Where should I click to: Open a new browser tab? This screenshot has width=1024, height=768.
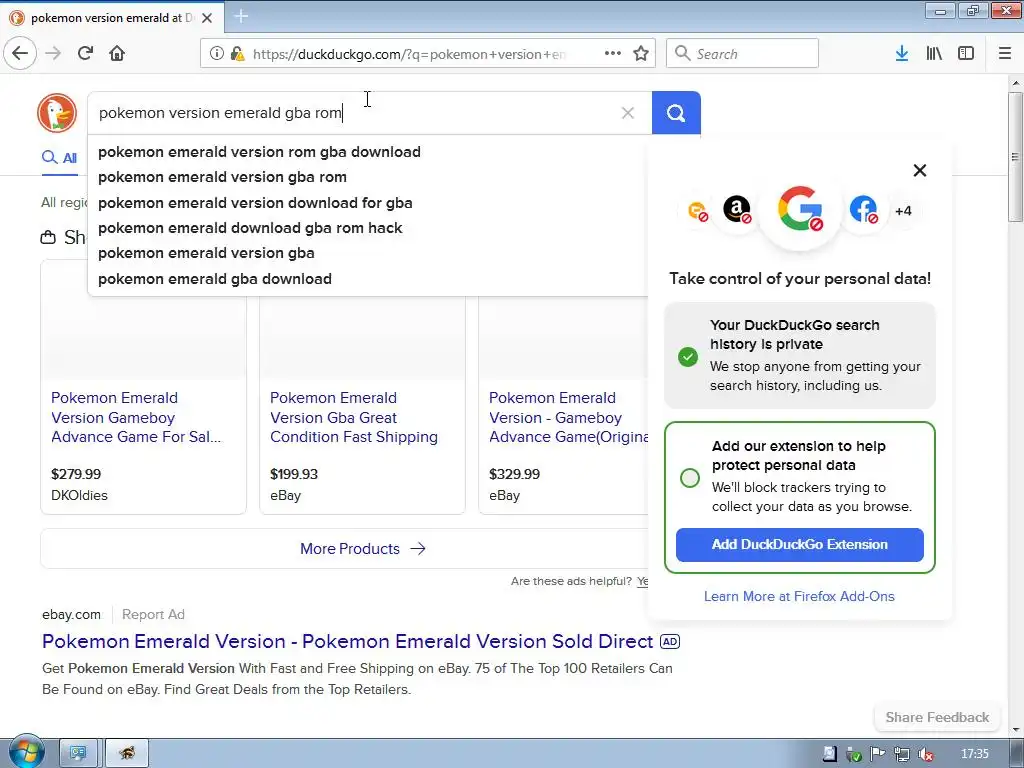(x=241, y=16)
